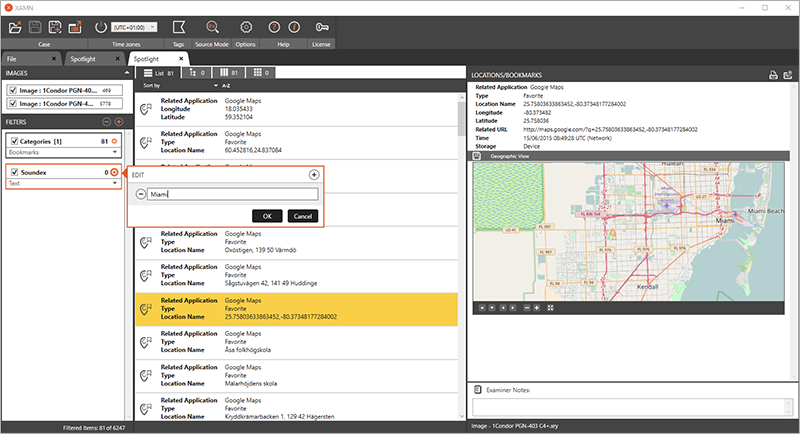Close the first gray Spotlight tab
Screen dimensions: 800x434
117,59
